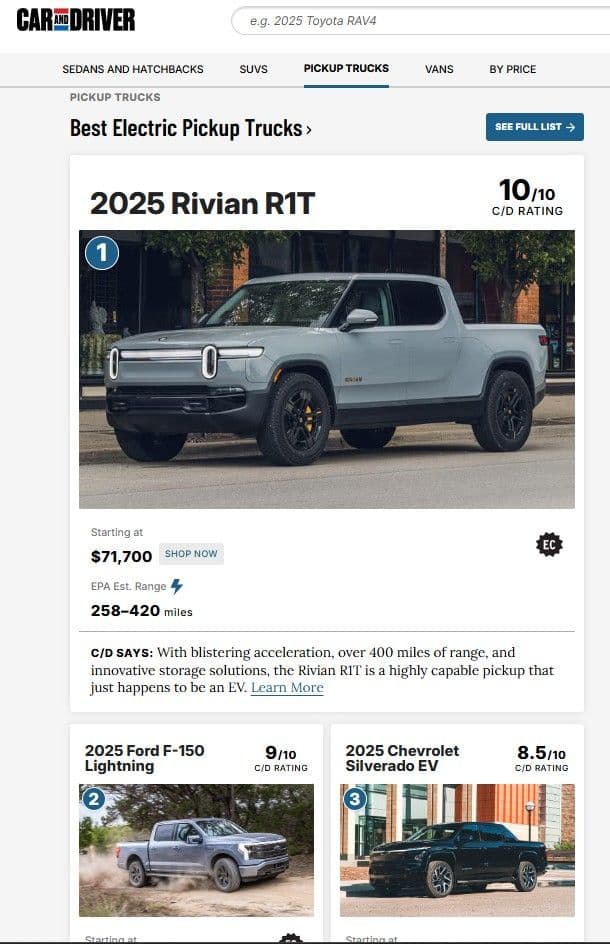
Task: Click the 10/10 C/D rating
Action: tap(527, 196)
